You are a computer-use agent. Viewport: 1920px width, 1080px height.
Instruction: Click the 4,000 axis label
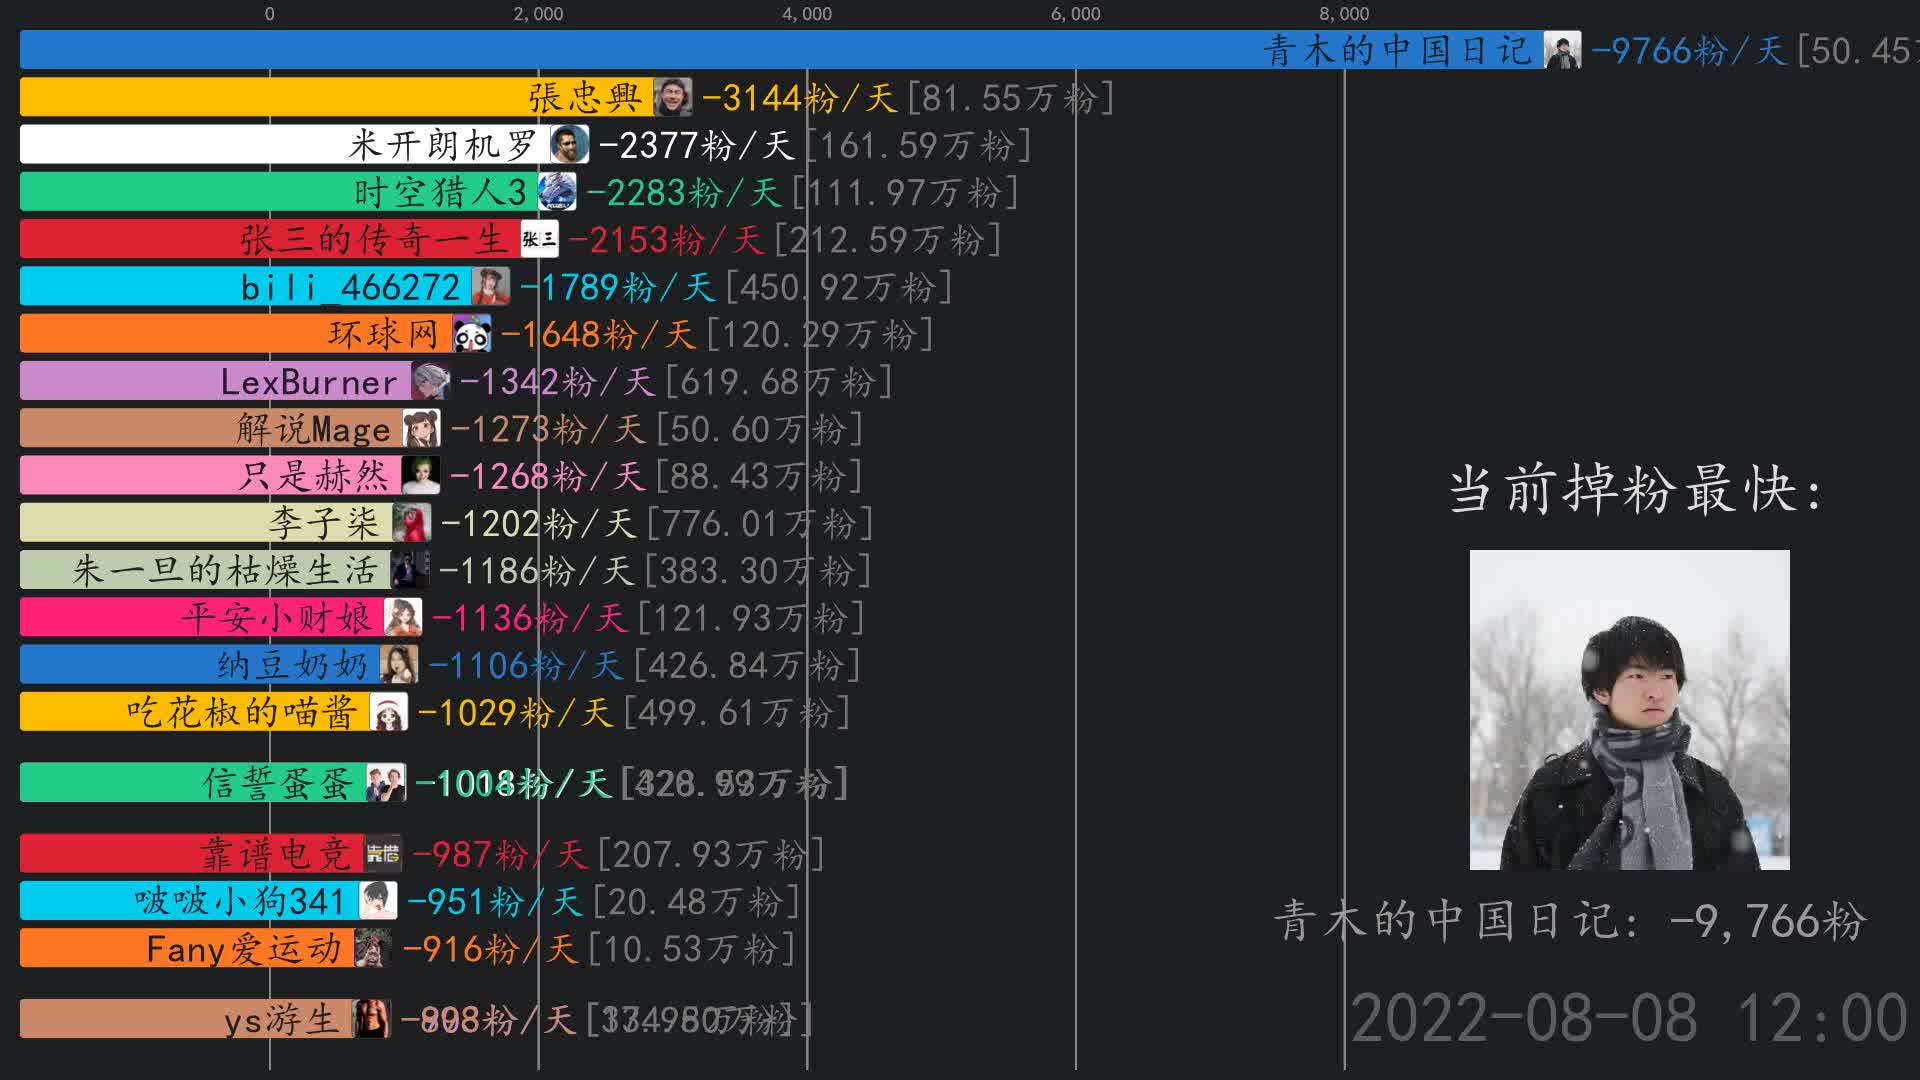click(x=807, y=14)
